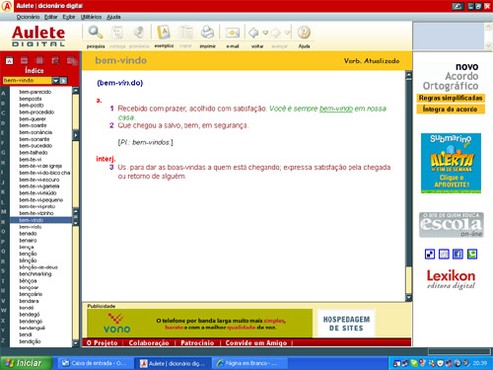This screenshot has height=370, width=493.
Task: Click the Facebook share icon under escola banner
Action: (458, 254)
